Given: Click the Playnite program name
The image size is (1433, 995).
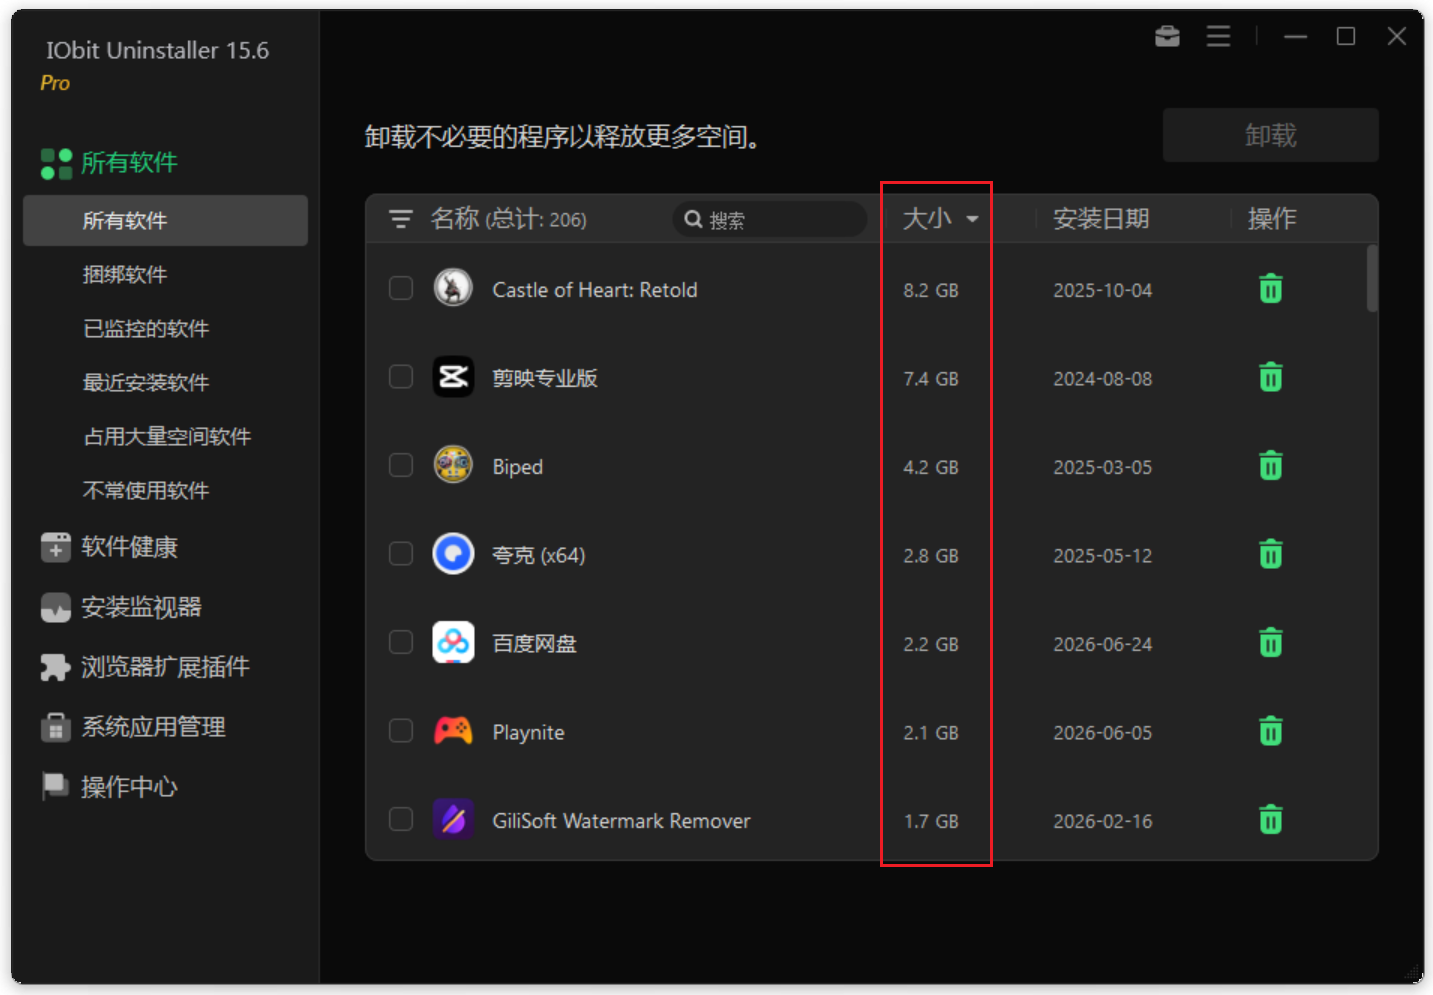Looking at the screenshot, I should [x=528, y=732].
